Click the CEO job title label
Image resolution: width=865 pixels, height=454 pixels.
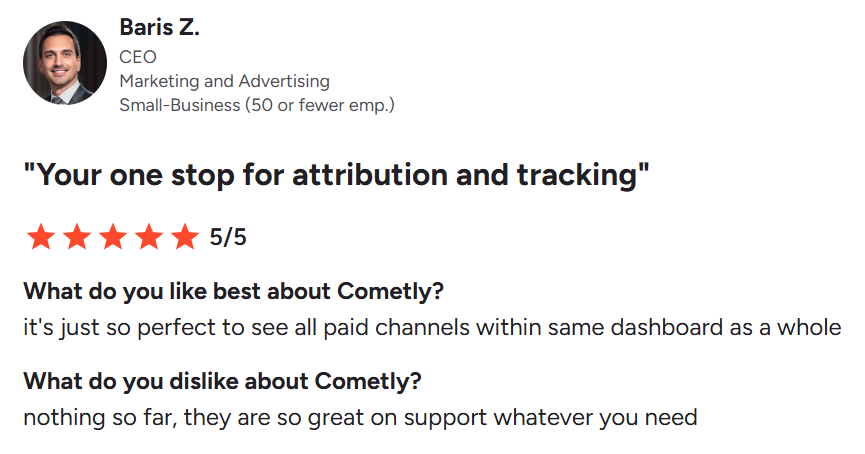point(138,57)
